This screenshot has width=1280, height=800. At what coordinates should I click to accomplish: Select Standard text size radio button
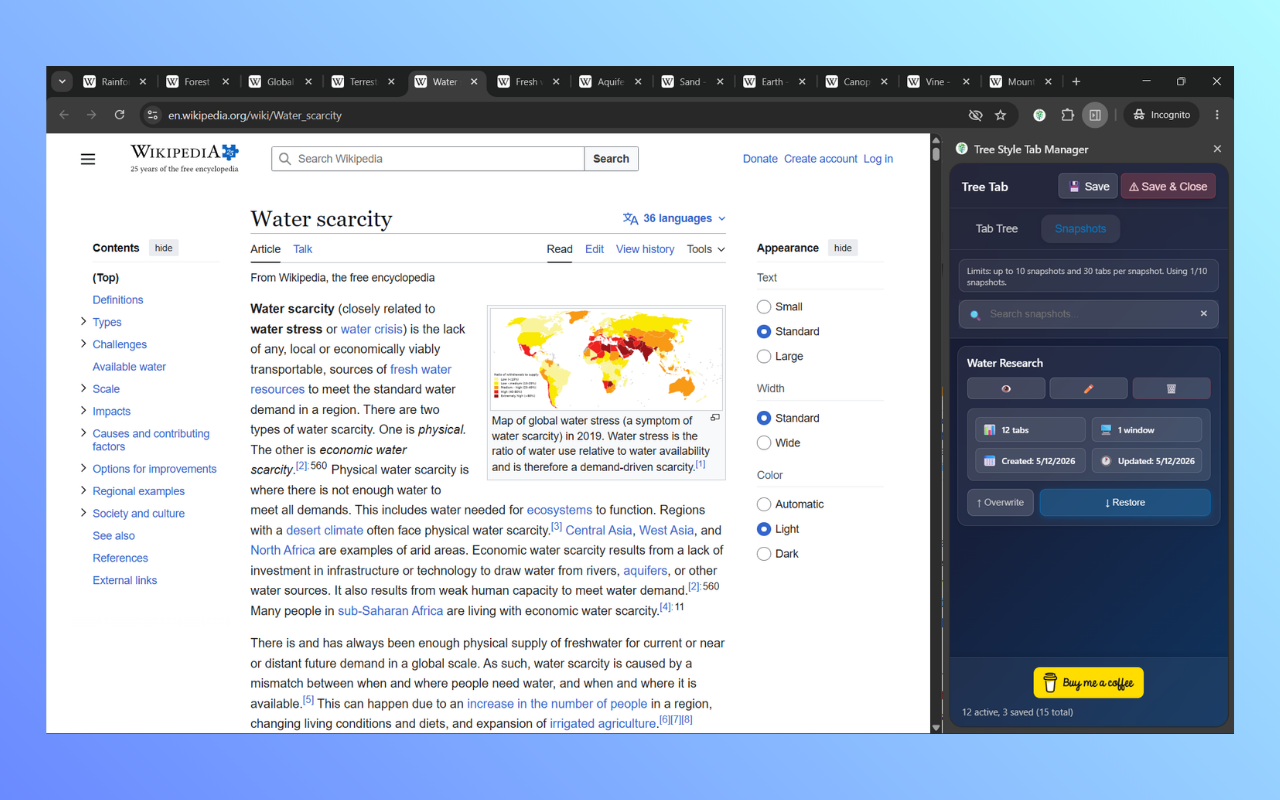click(x=764, y=331)
